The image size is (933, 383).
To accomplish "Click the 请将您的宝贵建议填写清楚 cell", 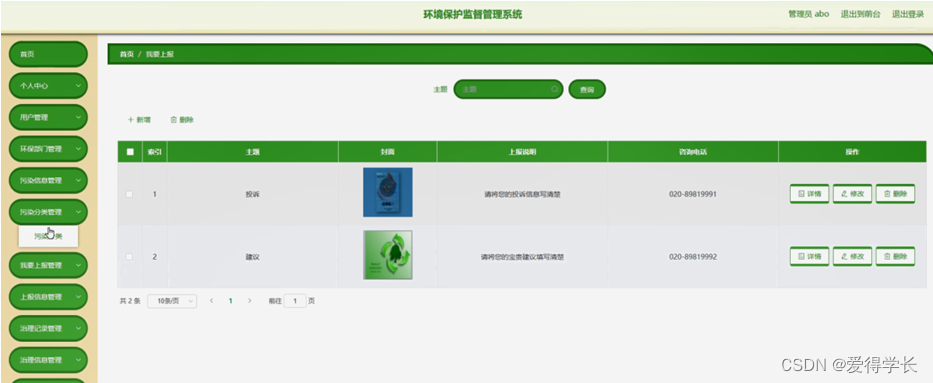I will (522, 257).
